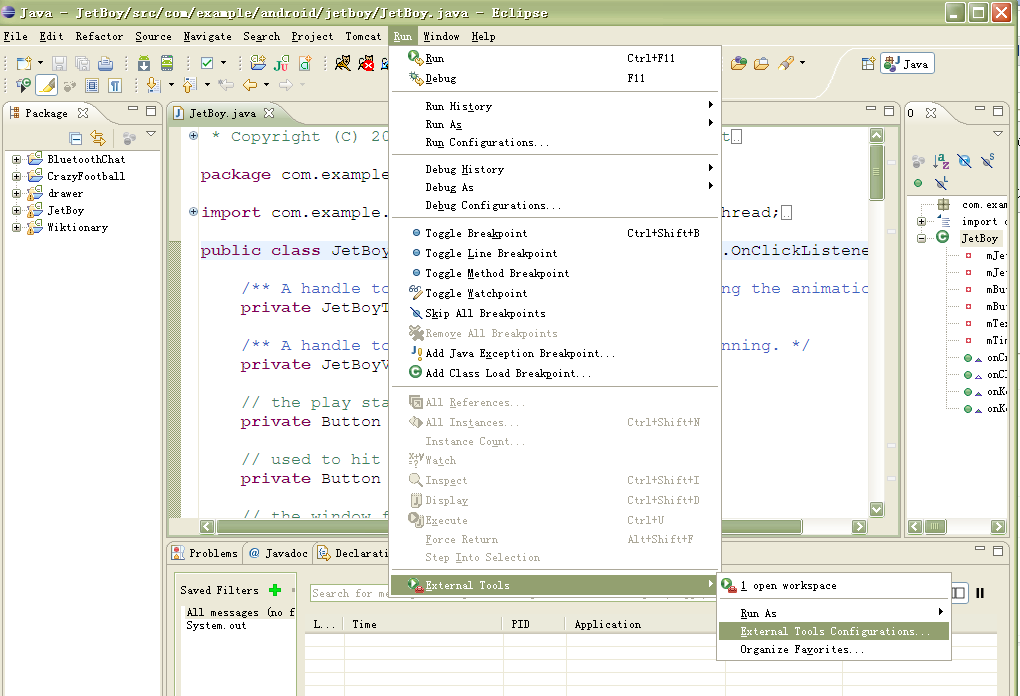The height and width of the screenshot is (696, 1020).
Task: Click the Open Perspective icon
Action: tap(868, 63)
